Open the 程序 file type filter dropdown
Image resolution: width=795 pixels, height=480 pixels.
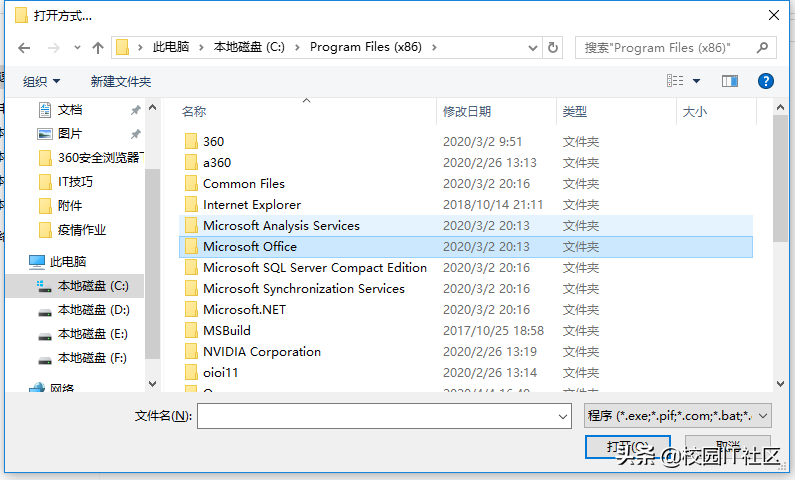678,416
